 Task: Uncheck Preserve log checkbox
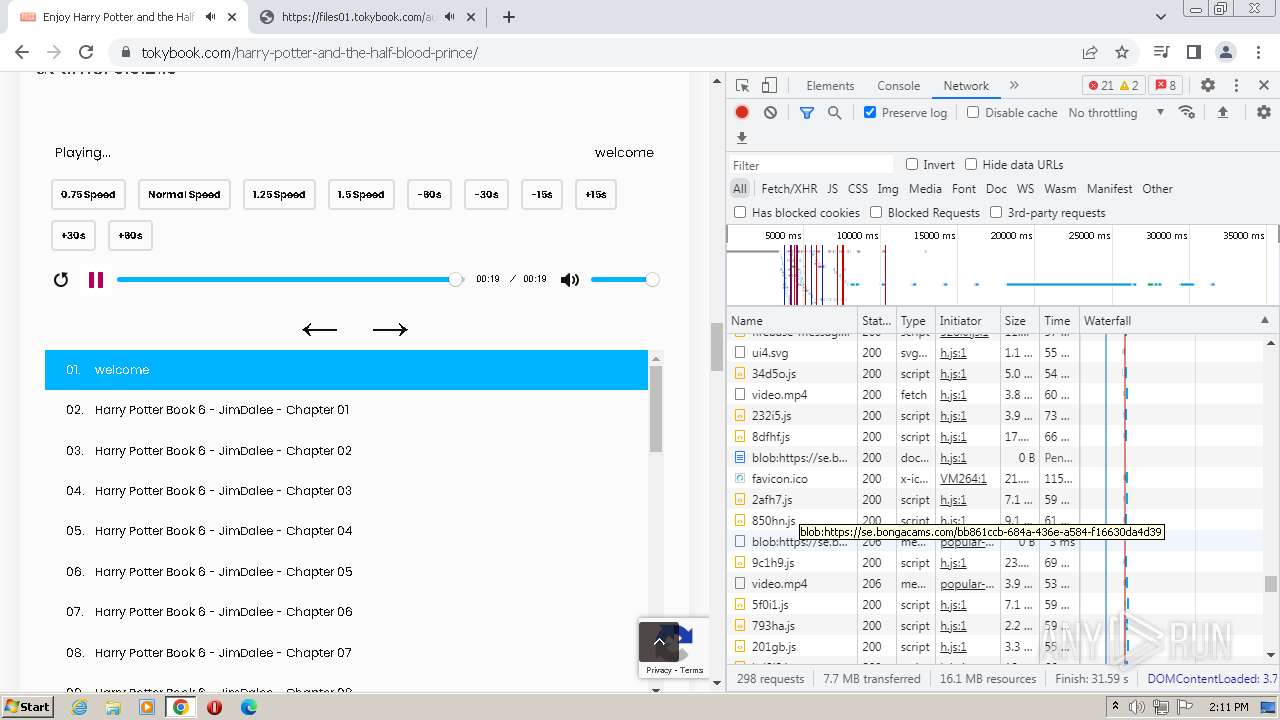[870, 113]
